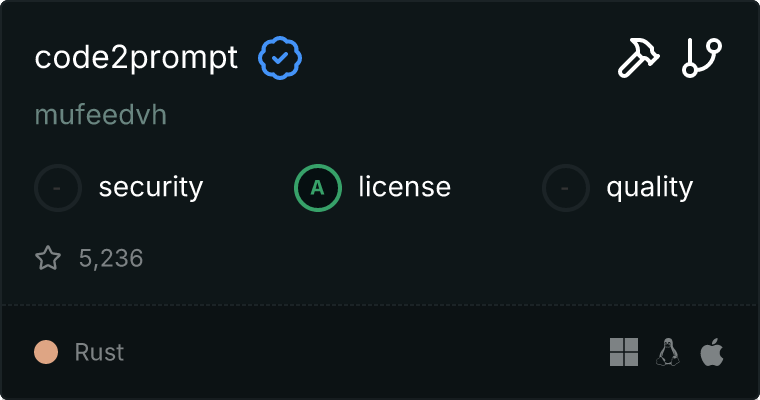This screenshot has height=400, width=760.
Task: Click the hammer tools icon
Action: point(637,59)
